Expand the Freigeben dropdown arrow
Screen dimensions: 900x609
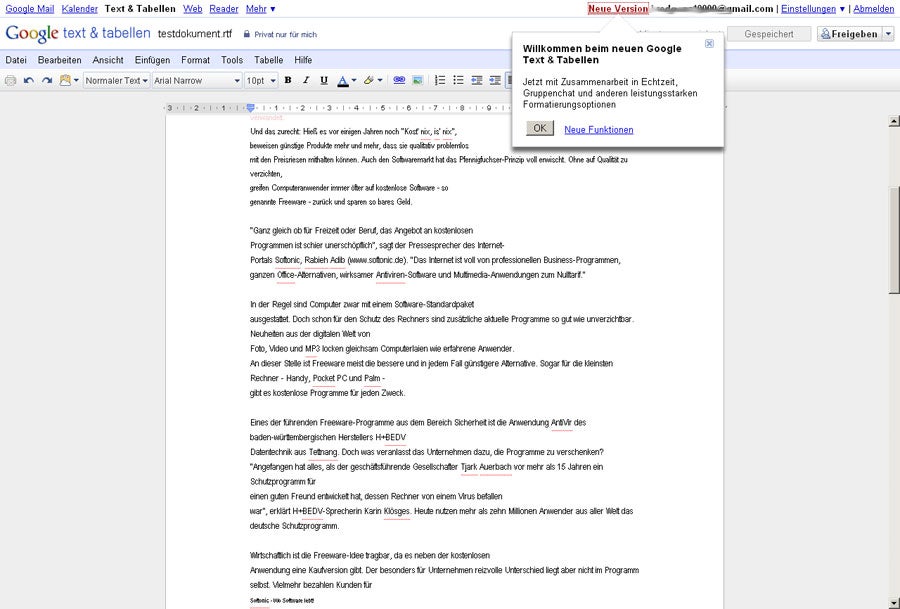(x=889, y=34)
